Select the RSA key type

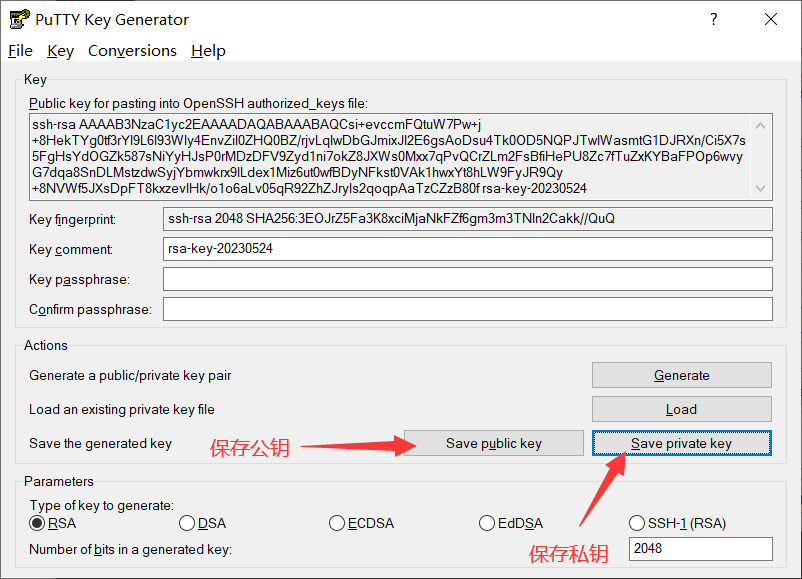(38, 523)
